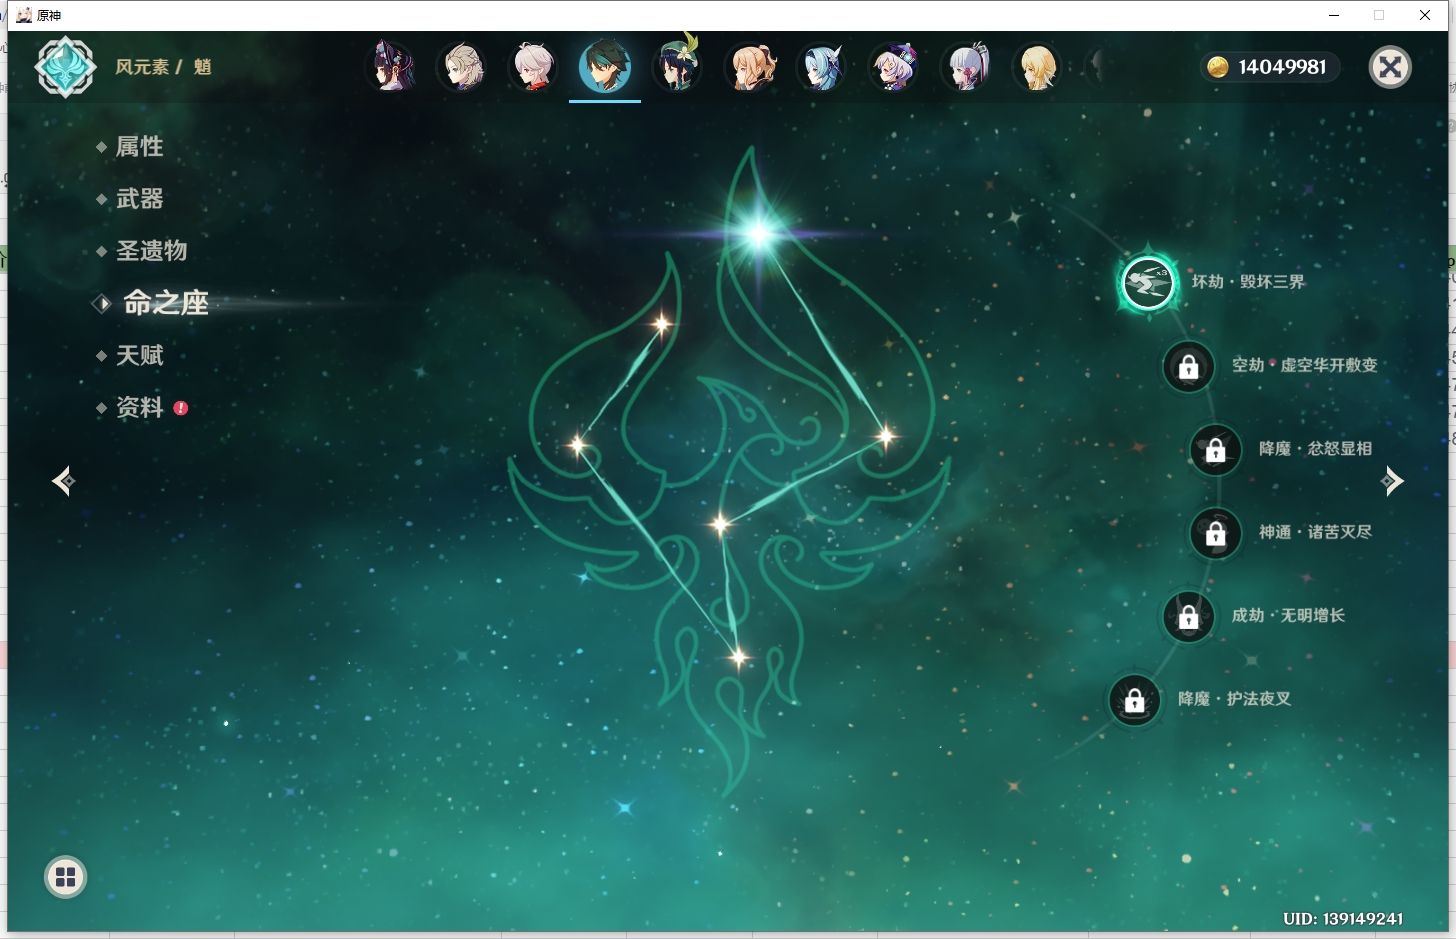Click the 空劫·虚空华开敷变 label
Viewport: 1456px width, 939px height.
[x=1305, y=365]
